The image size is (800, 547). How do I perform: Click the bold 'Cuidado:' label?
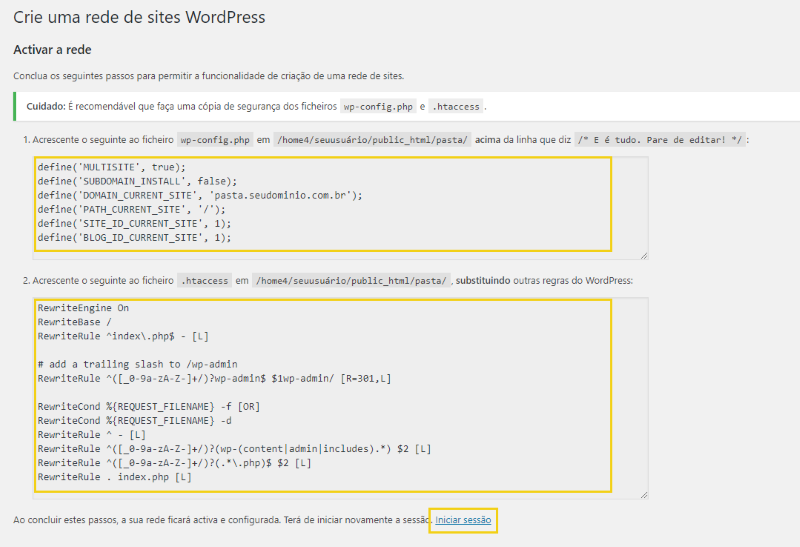(46, 106)
